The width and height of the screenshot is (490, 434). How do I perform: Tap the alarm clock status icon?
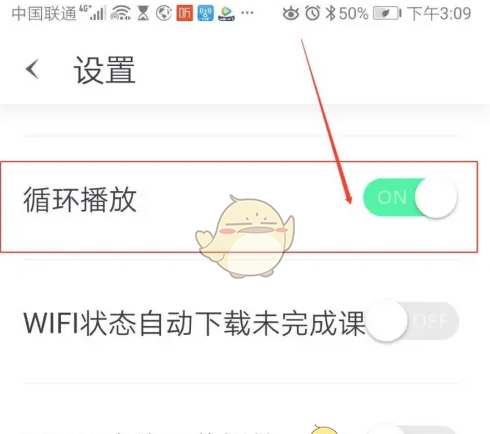[x=312, y=14]
